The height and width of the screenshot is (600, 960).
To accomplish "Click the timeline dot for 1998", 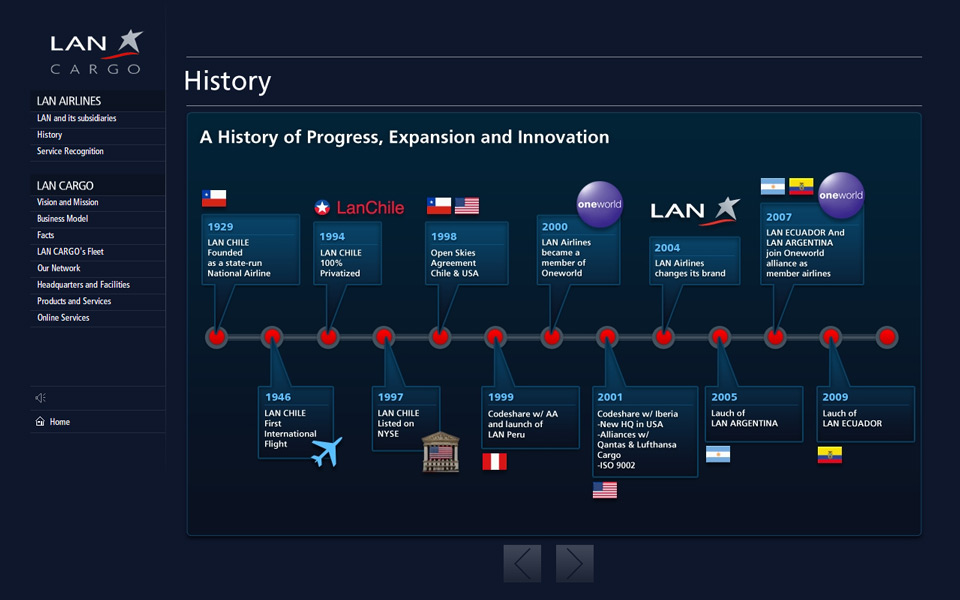I will pos(440,337).
